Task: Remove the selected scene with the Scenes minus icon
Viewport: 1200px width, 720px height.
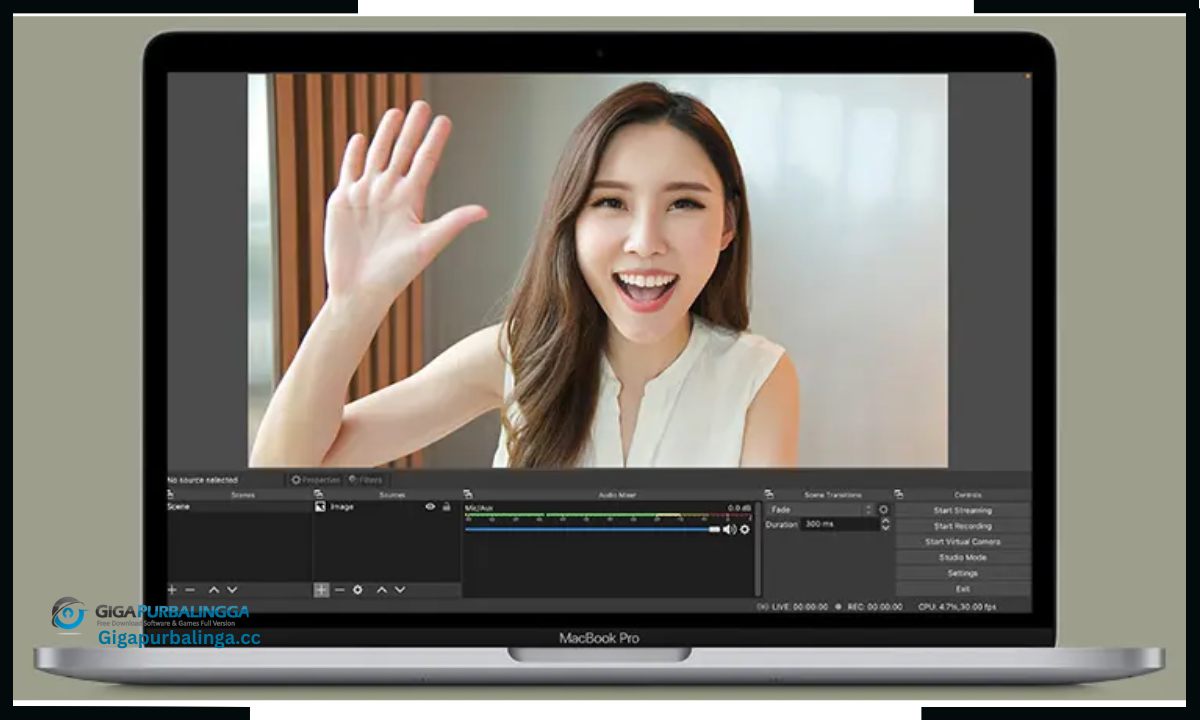Action: 190,590
